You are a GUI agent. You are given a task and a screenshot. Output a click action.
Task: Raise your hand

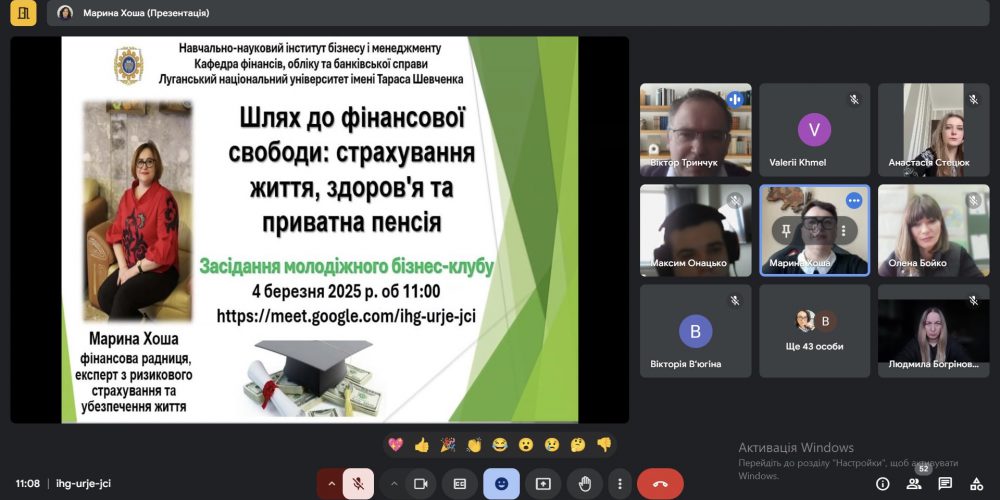coord(585,484)
